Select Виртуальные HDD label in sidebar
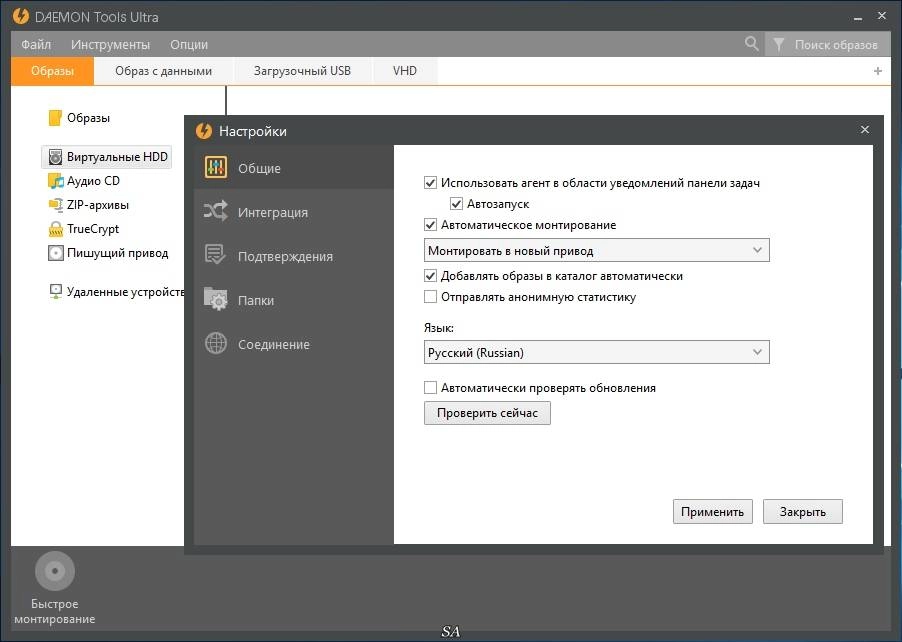The width and height of the screenshot is (902, 642). click(117, 156)
